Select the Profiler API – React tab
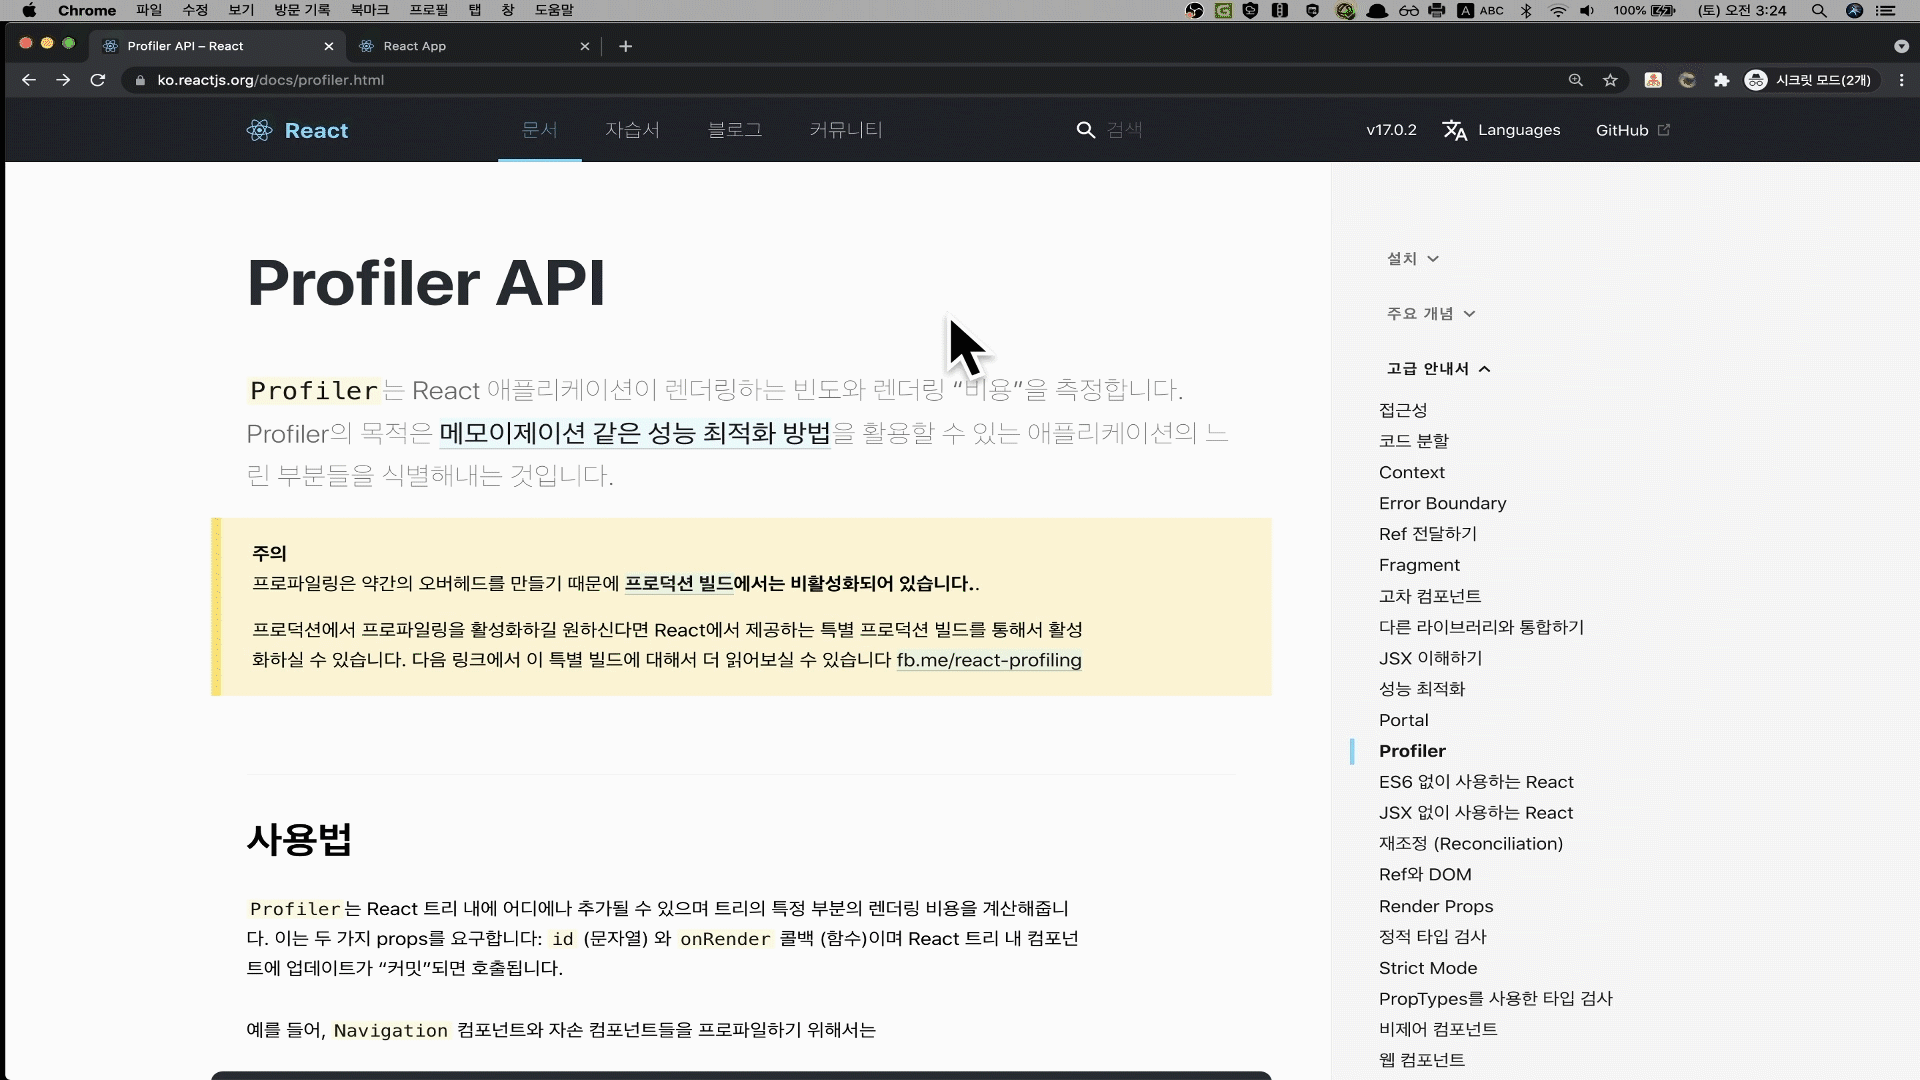Screen dimensions: 1920x1080 [x=217, y=46]
